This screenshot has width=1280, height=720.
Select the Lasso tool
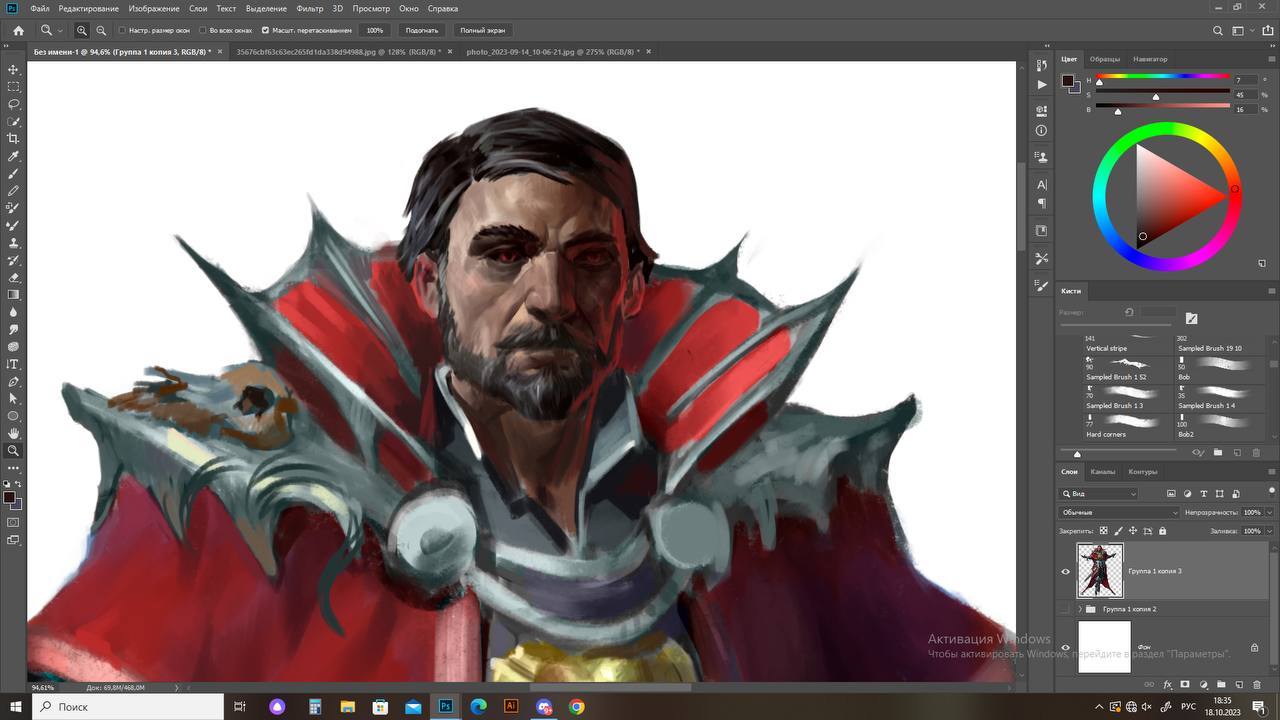[13, 104]
